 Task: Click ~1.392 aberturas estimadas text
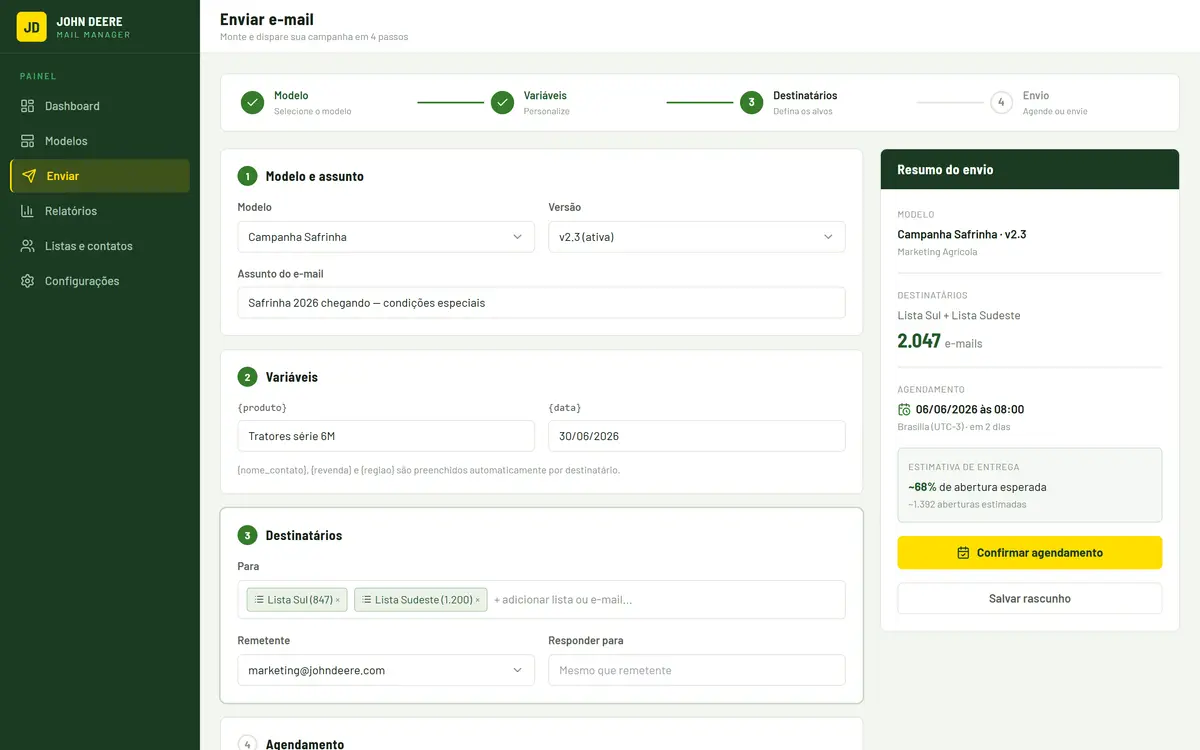[967, 504]
